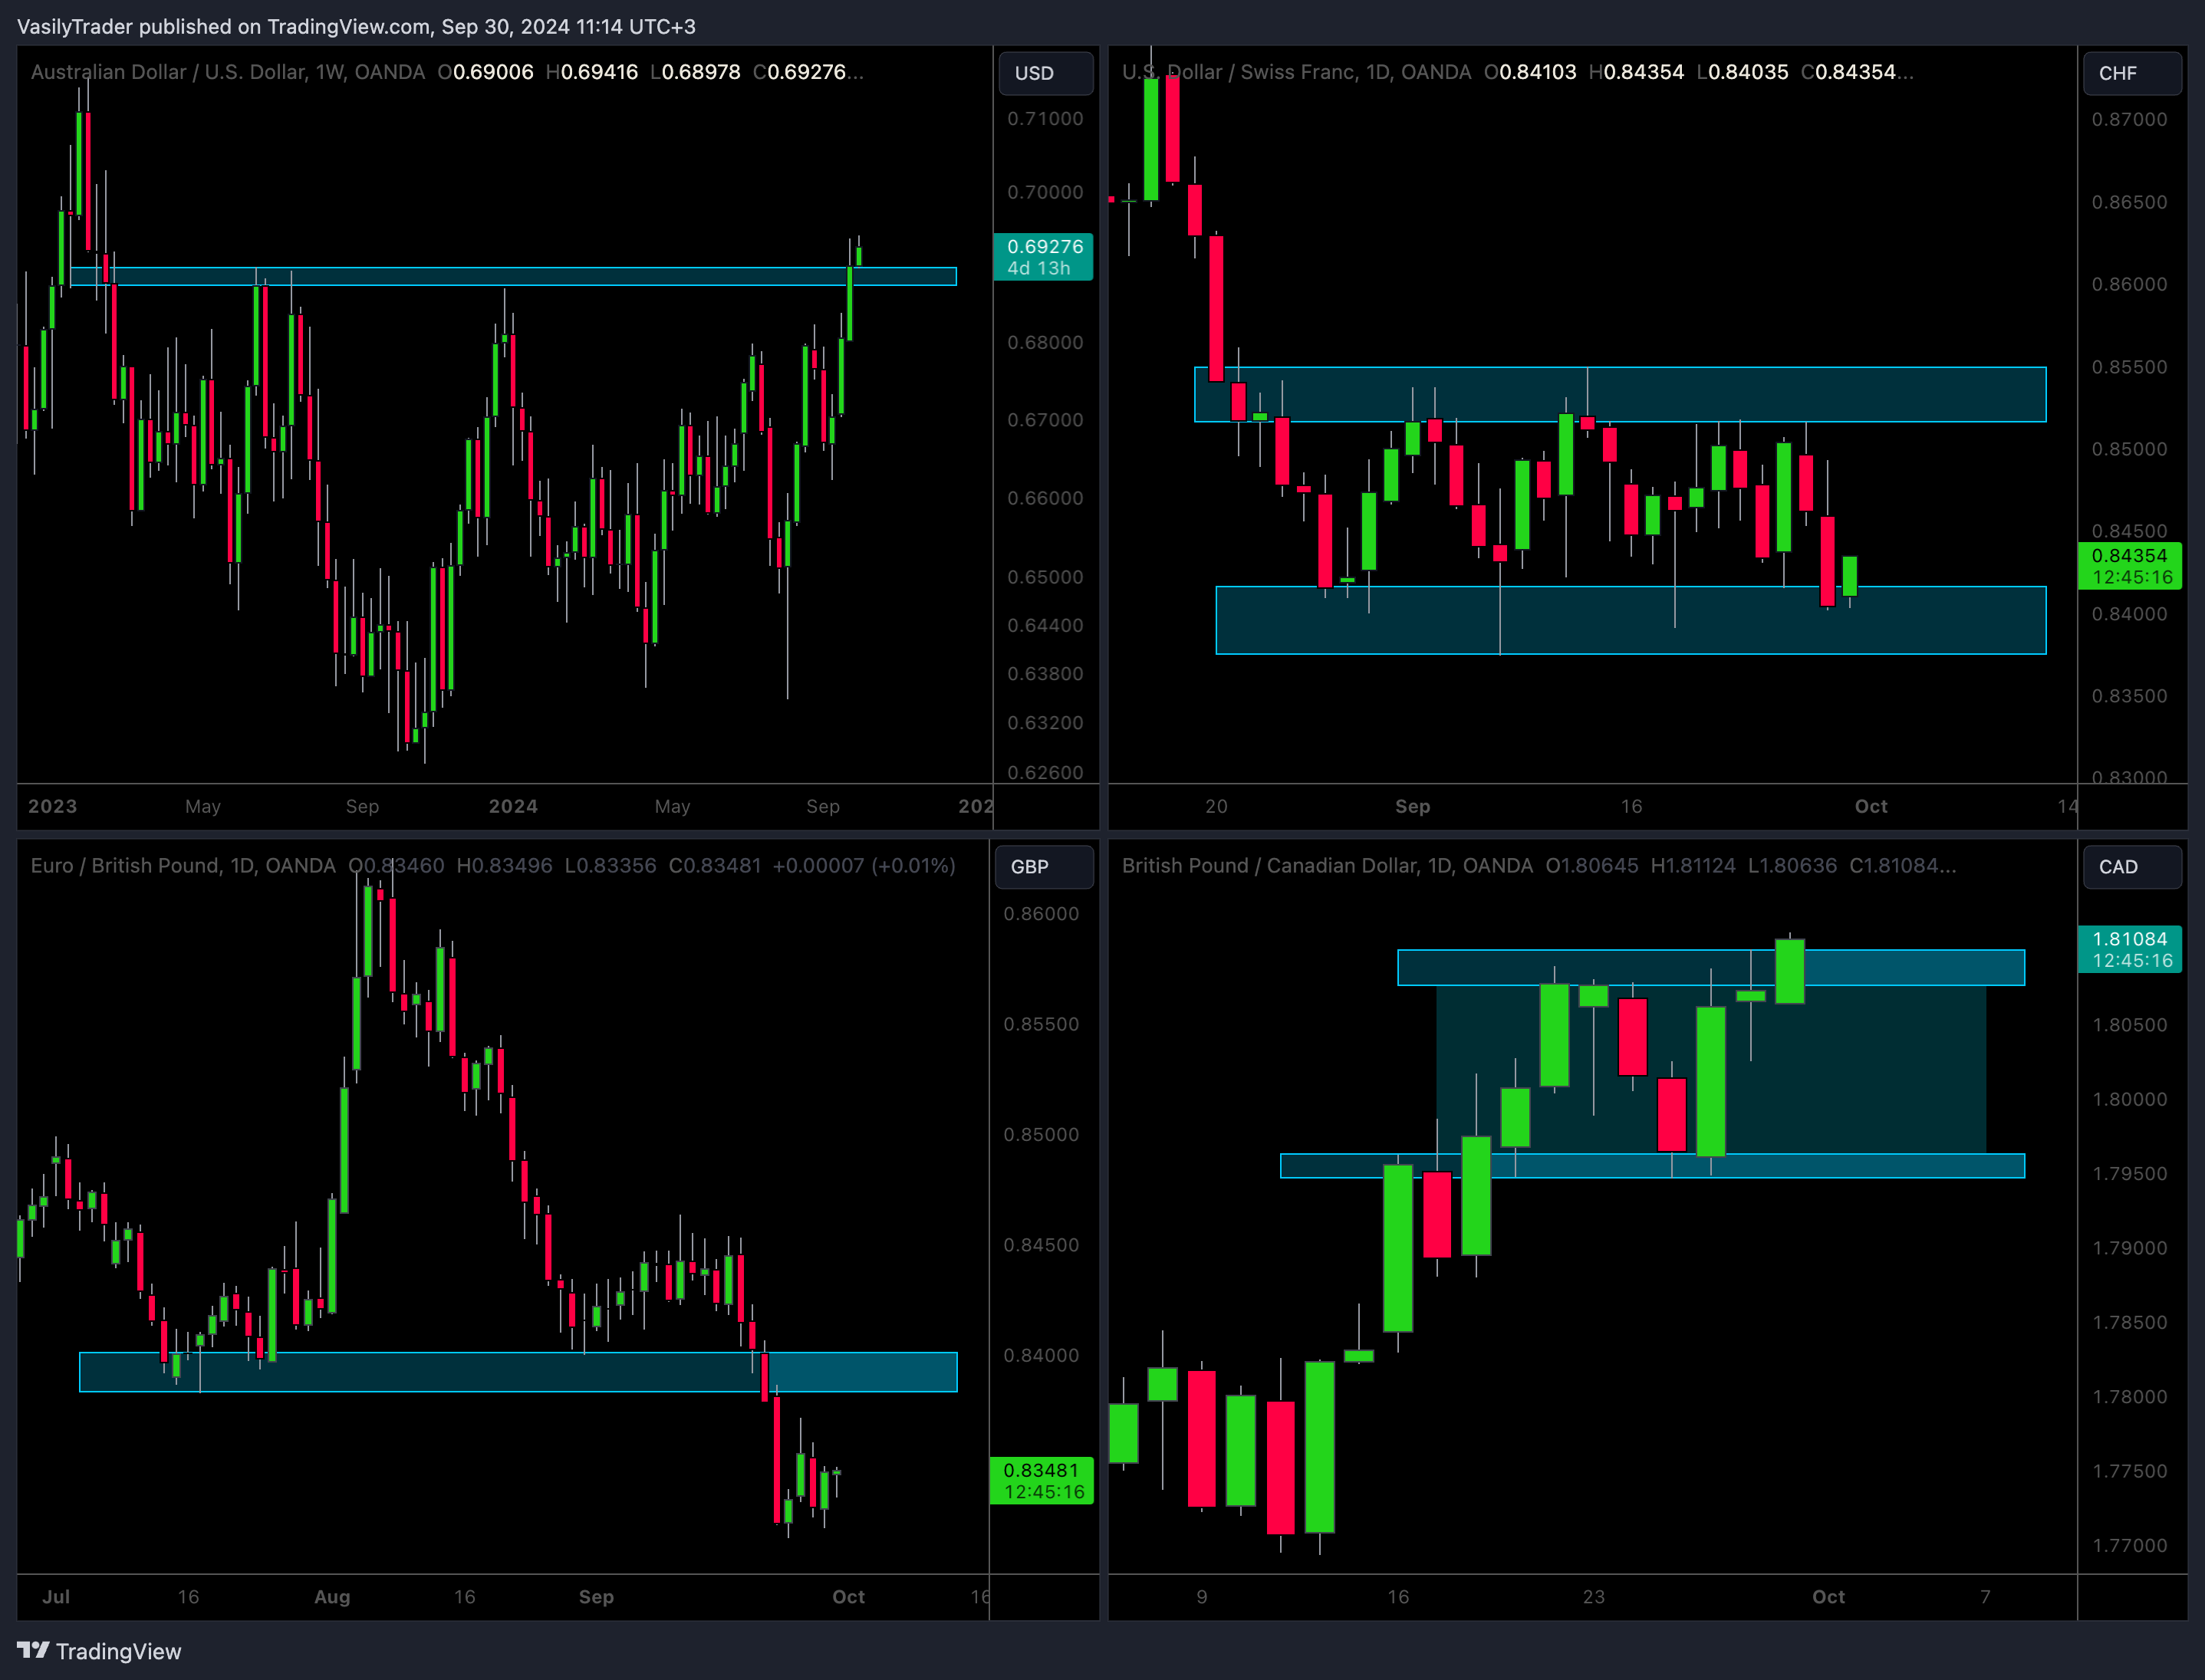Click the 0.85500 price level on USD/CHF axis
This screenshot has width=2205, height=1680.
point(2130,367)
